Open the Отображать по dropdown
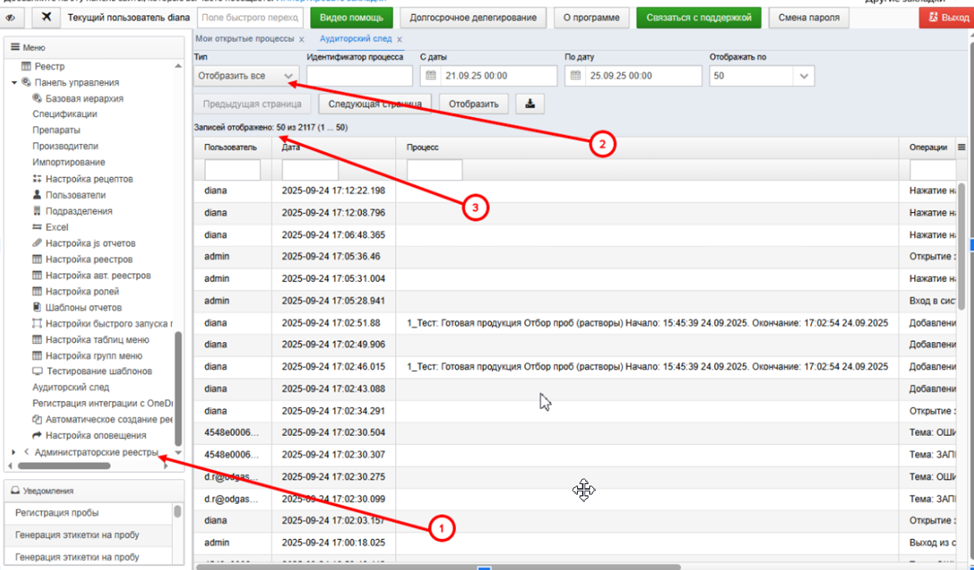The image size is (974, 570). 762,76
